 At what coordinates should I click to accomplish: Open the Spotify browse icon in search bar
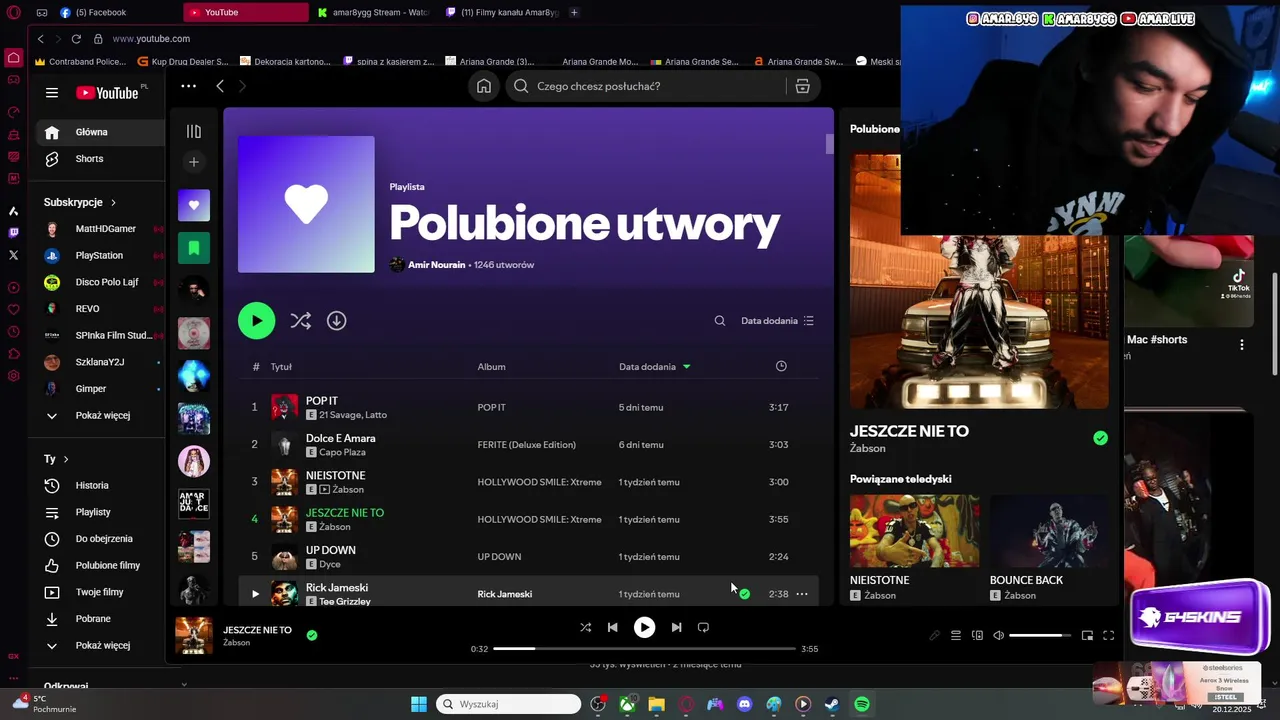point(802,86)
